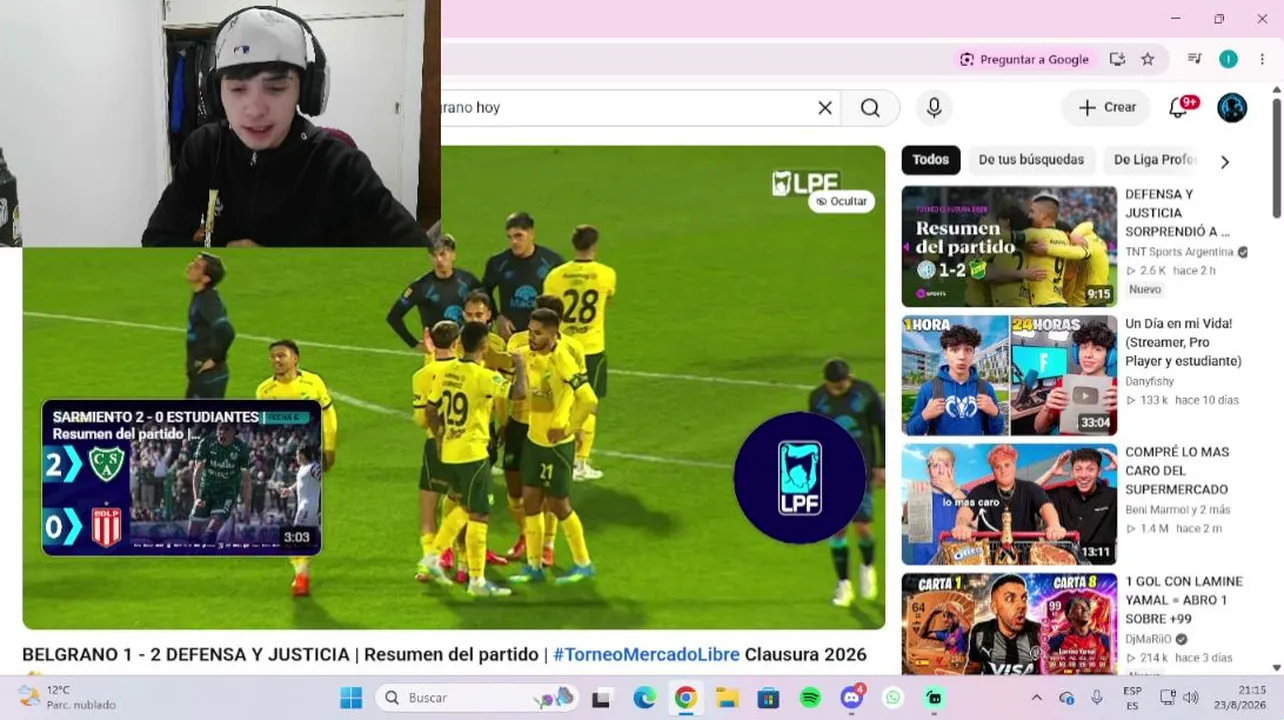Open the tray volume speaker icon
1284x720 pixels.
1190,698
